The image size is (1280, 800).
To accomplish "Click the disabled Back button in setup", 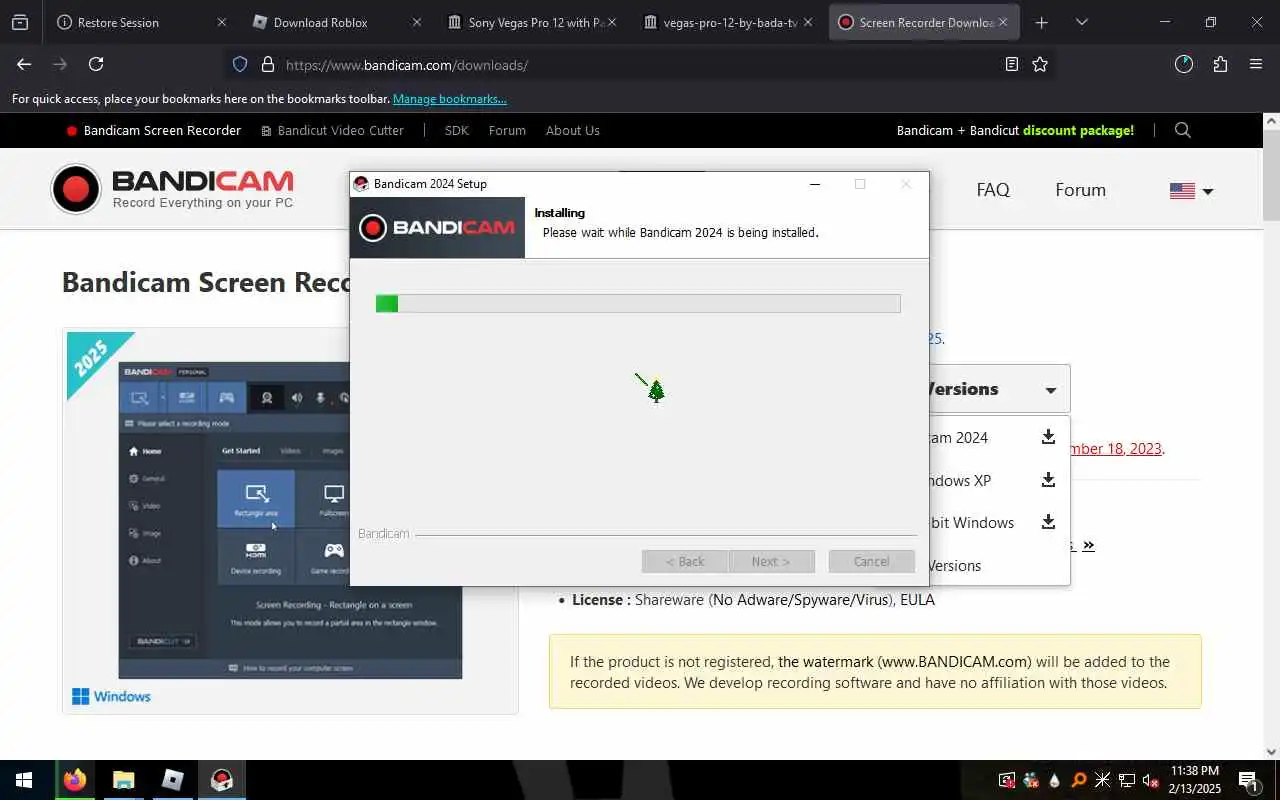I will click(x=685, y=561).
